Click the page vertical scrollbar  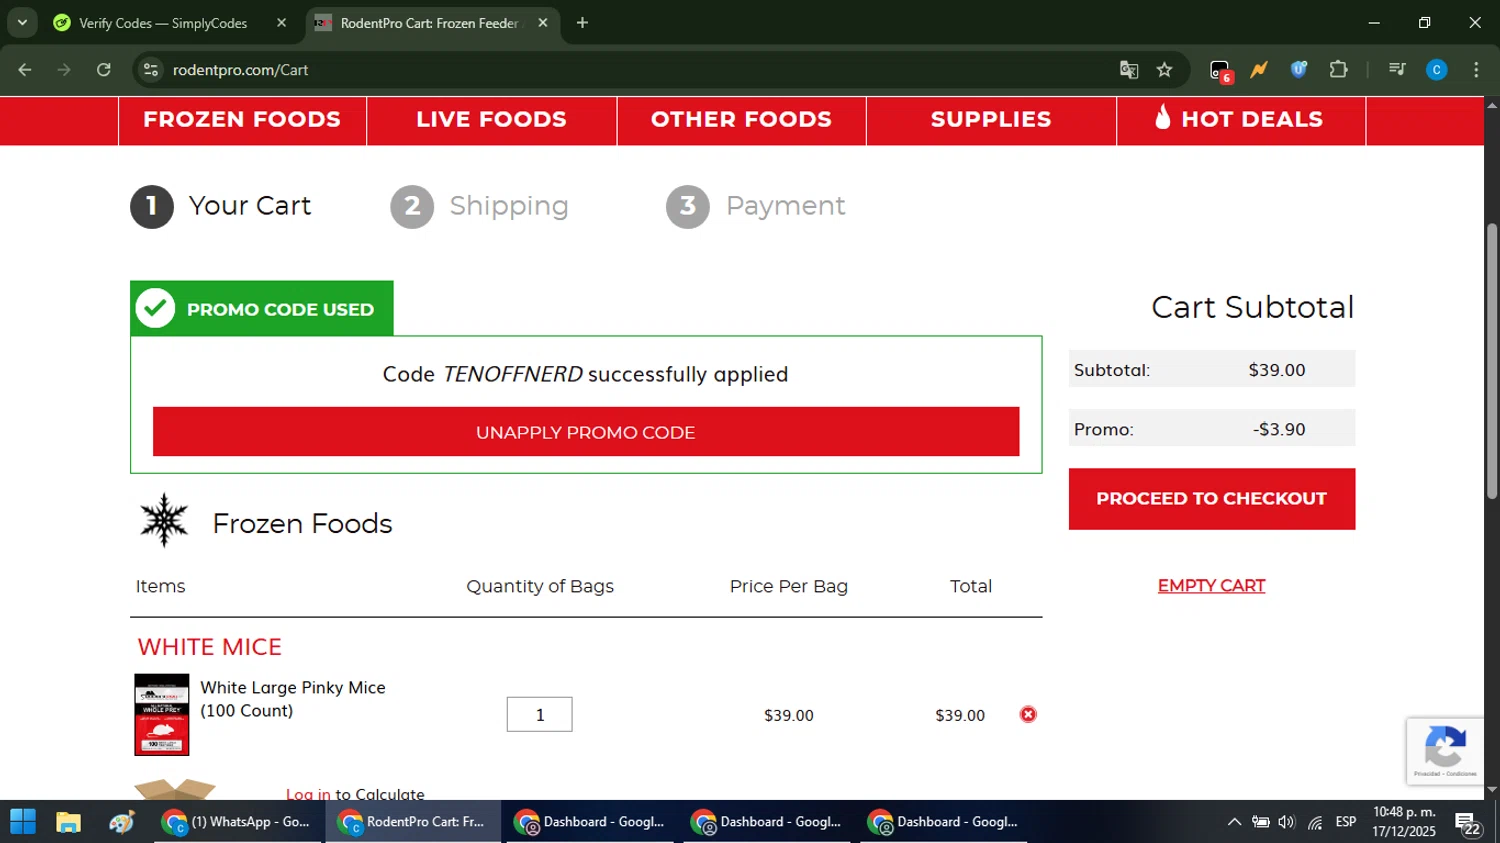(1492, 360)
